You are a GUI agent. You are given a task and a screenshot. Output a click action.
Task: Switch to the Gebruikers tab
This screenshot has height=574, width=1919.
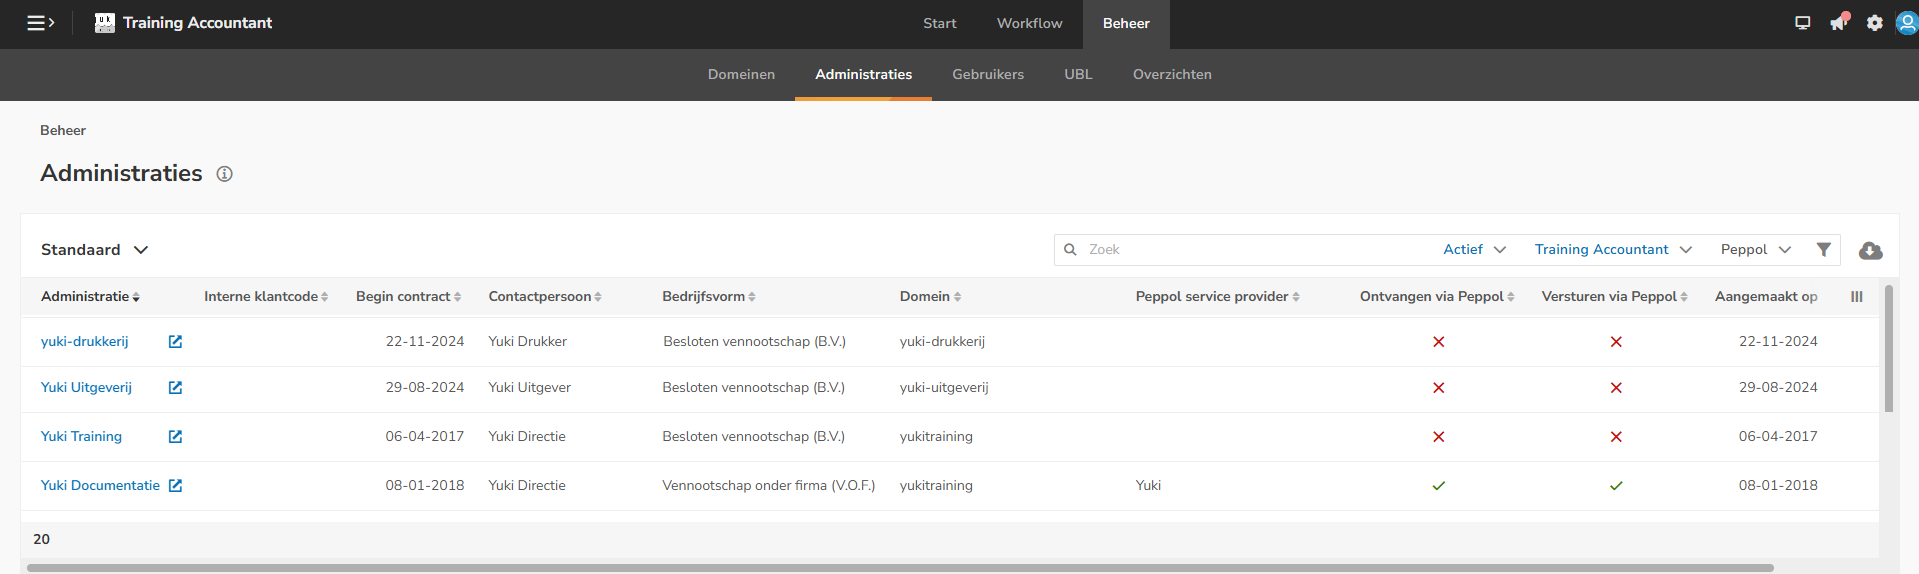[x=988, y=75]
